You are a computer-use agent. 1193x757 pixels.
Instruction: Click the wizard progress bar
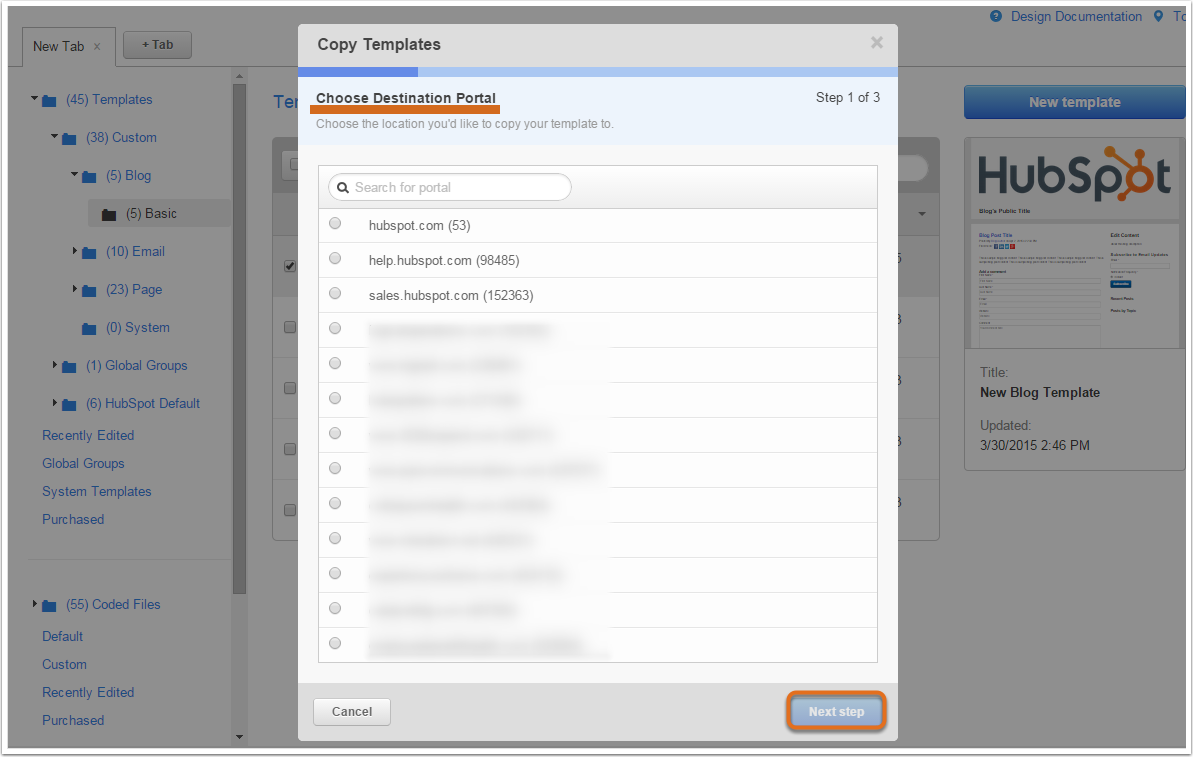597,72
